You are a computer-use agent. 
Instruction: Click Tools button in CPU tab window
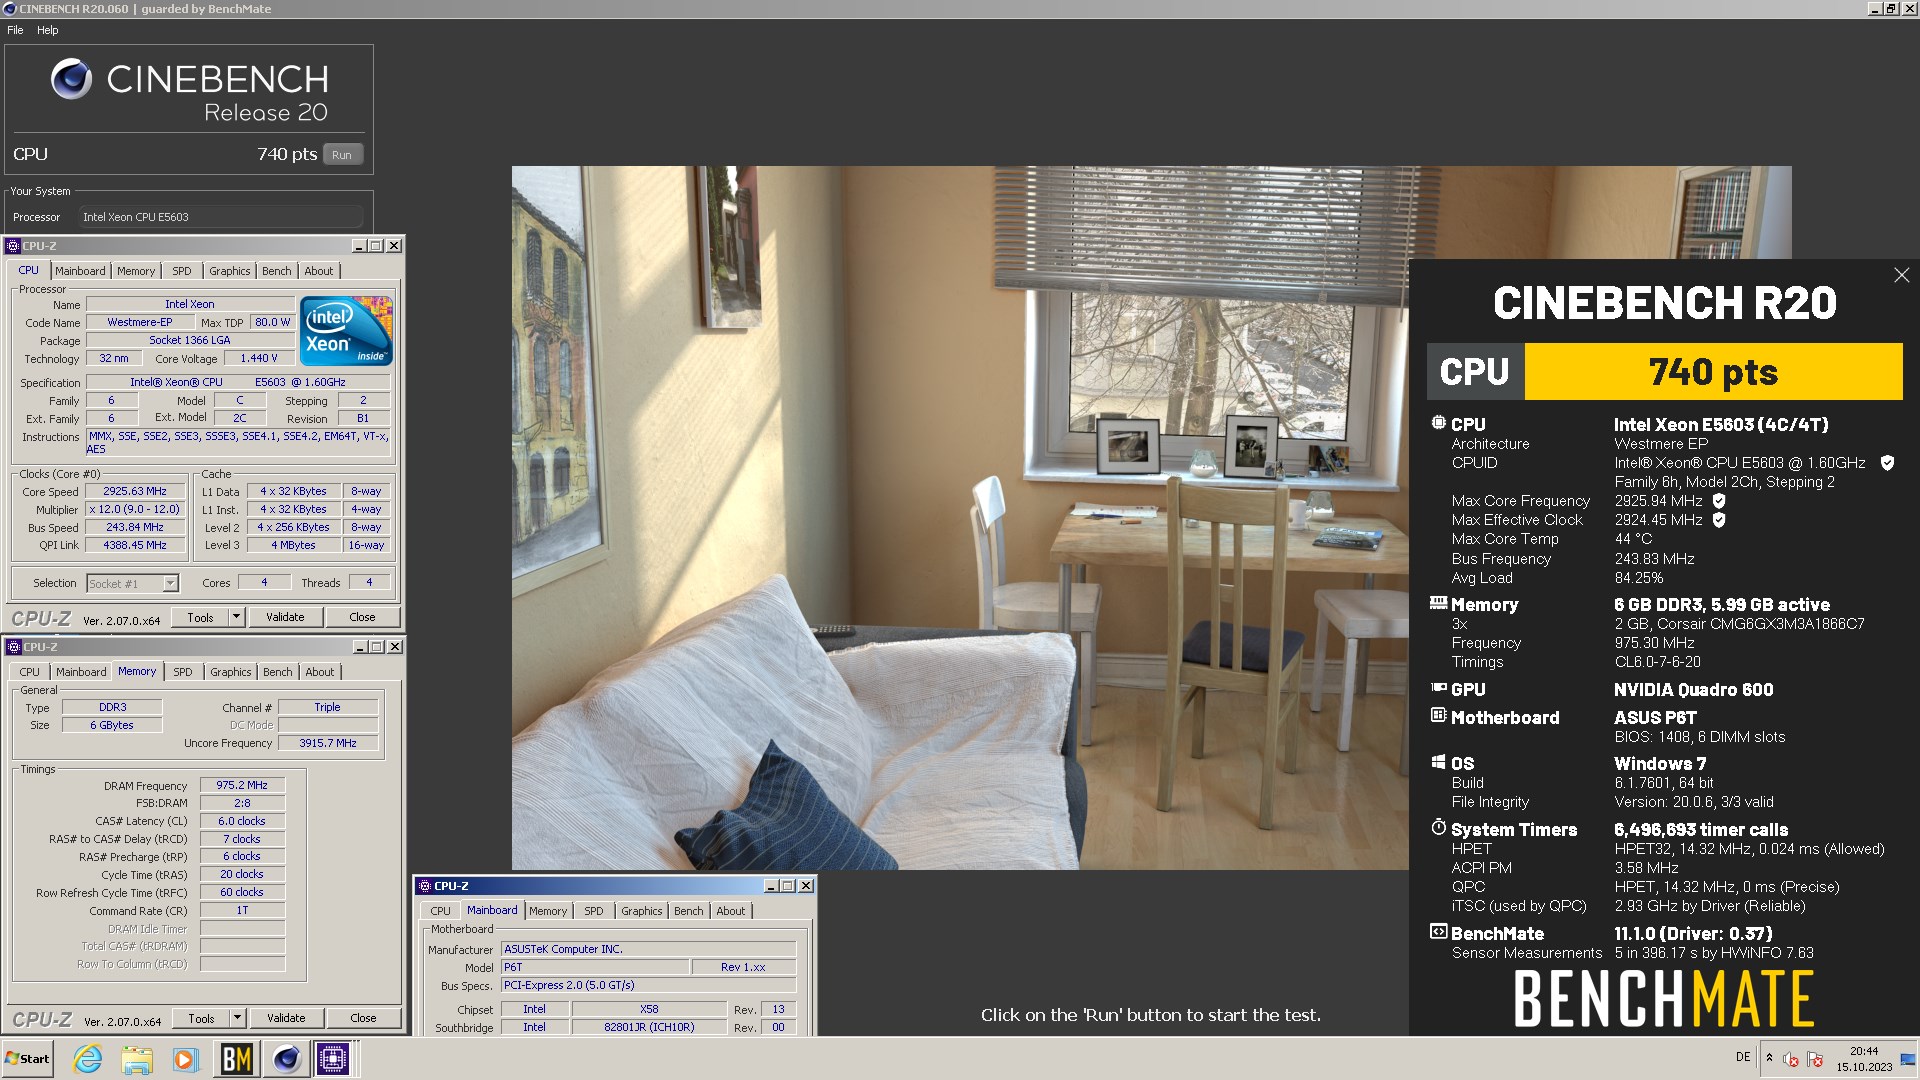(x=200, y=617)
